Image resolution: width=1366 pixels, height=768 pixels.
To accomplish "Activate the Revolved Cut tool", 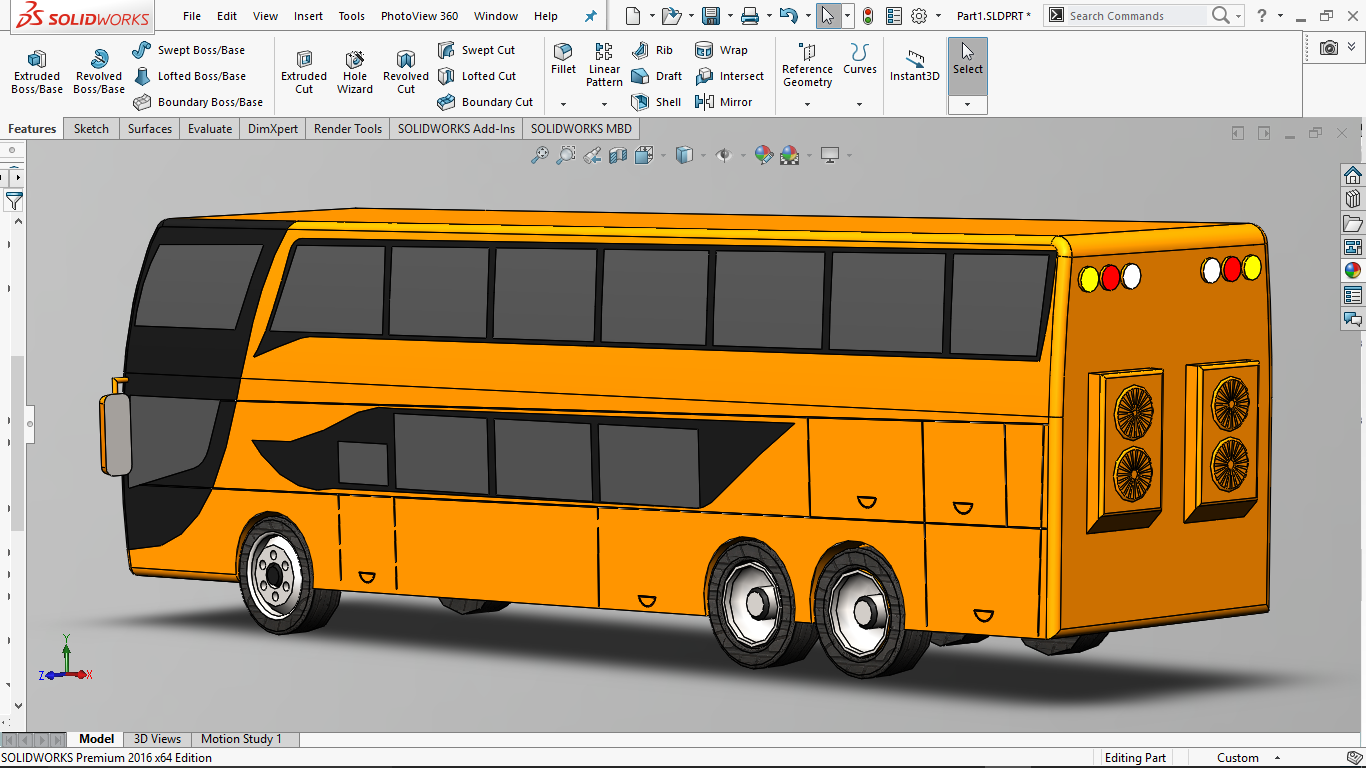I will (x=406, y=72).
